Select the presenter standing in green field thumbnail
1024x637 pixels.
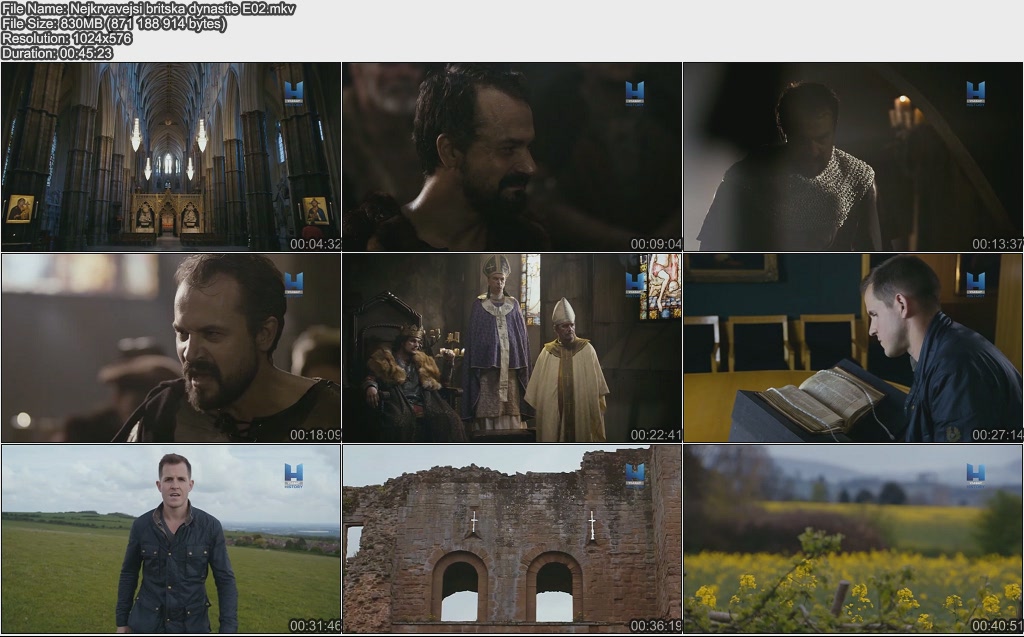[171, 539]
